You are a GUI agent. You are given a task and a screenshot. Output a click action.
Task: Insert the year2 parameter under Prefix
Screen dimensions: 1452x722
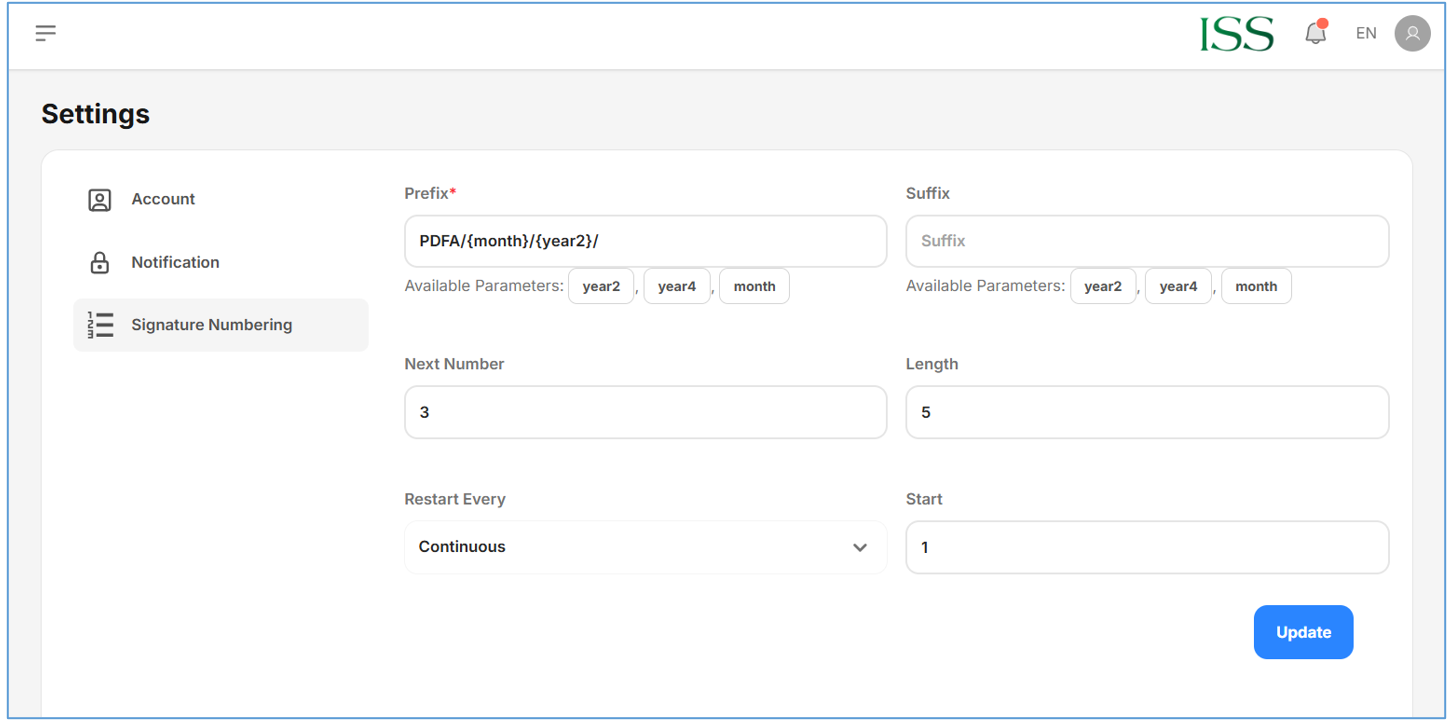tap(601, 286)
